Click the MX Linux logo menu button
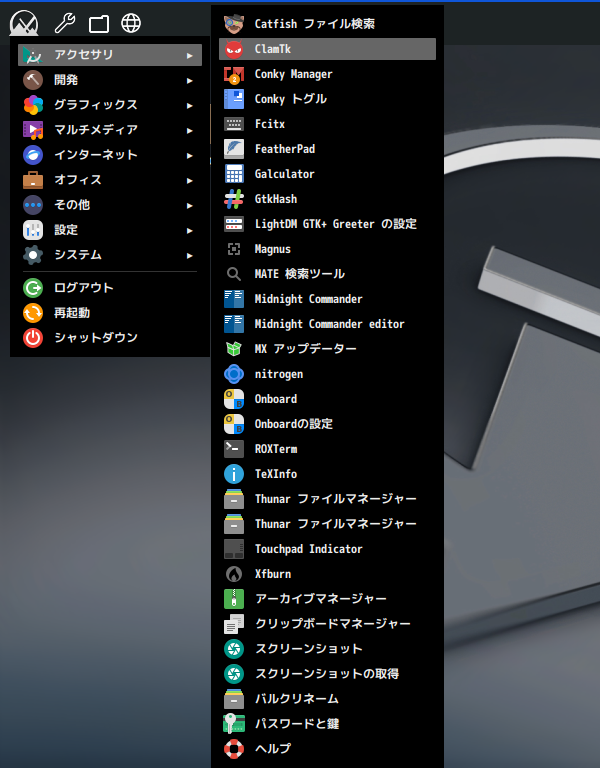 24,23
